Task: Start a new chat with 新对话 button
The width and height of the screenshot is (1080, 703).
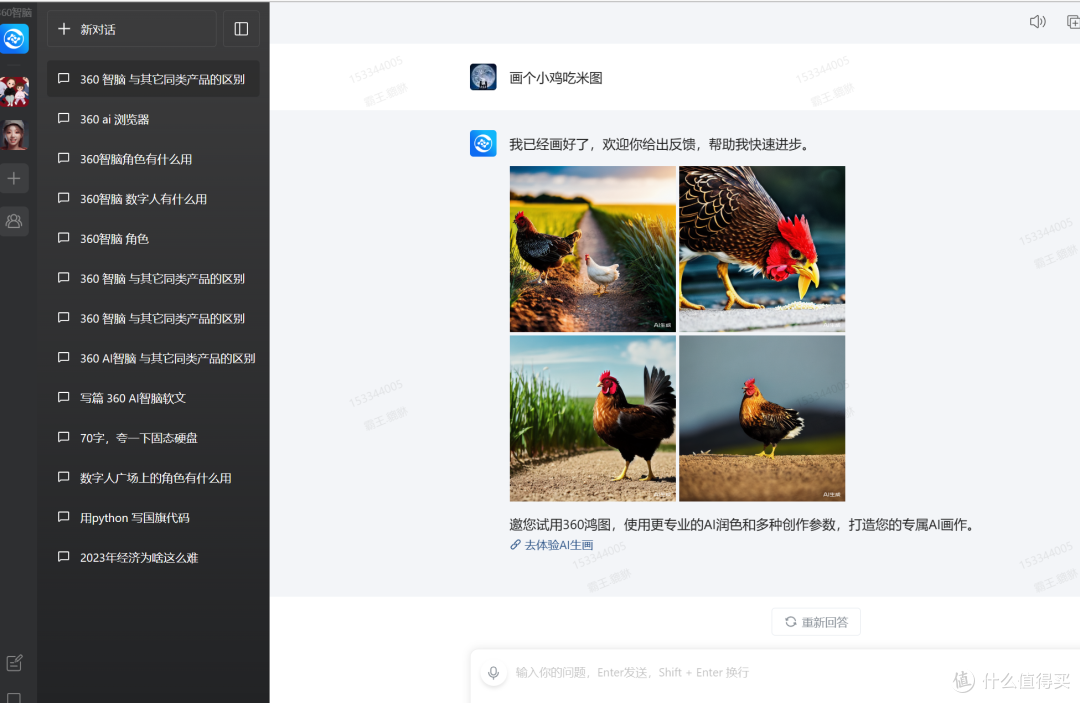Action: 132,29
